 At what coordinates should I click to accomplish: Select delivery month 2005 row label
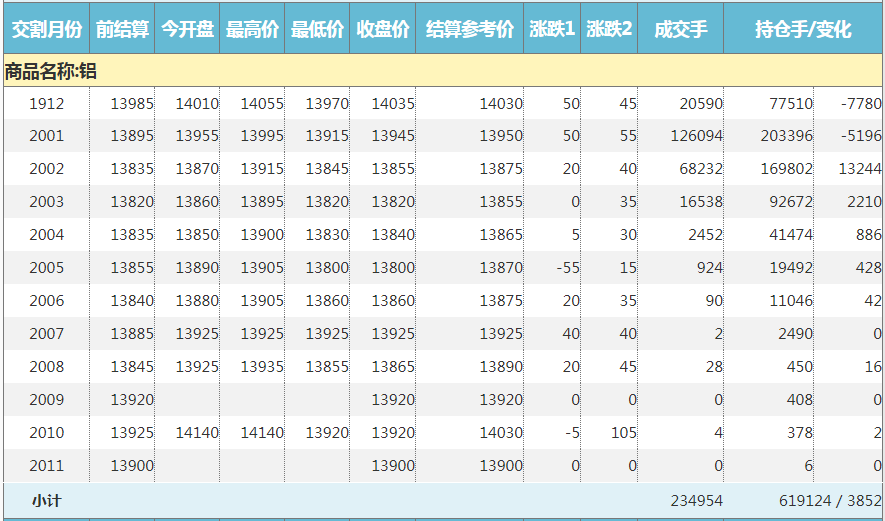point(46,268)
